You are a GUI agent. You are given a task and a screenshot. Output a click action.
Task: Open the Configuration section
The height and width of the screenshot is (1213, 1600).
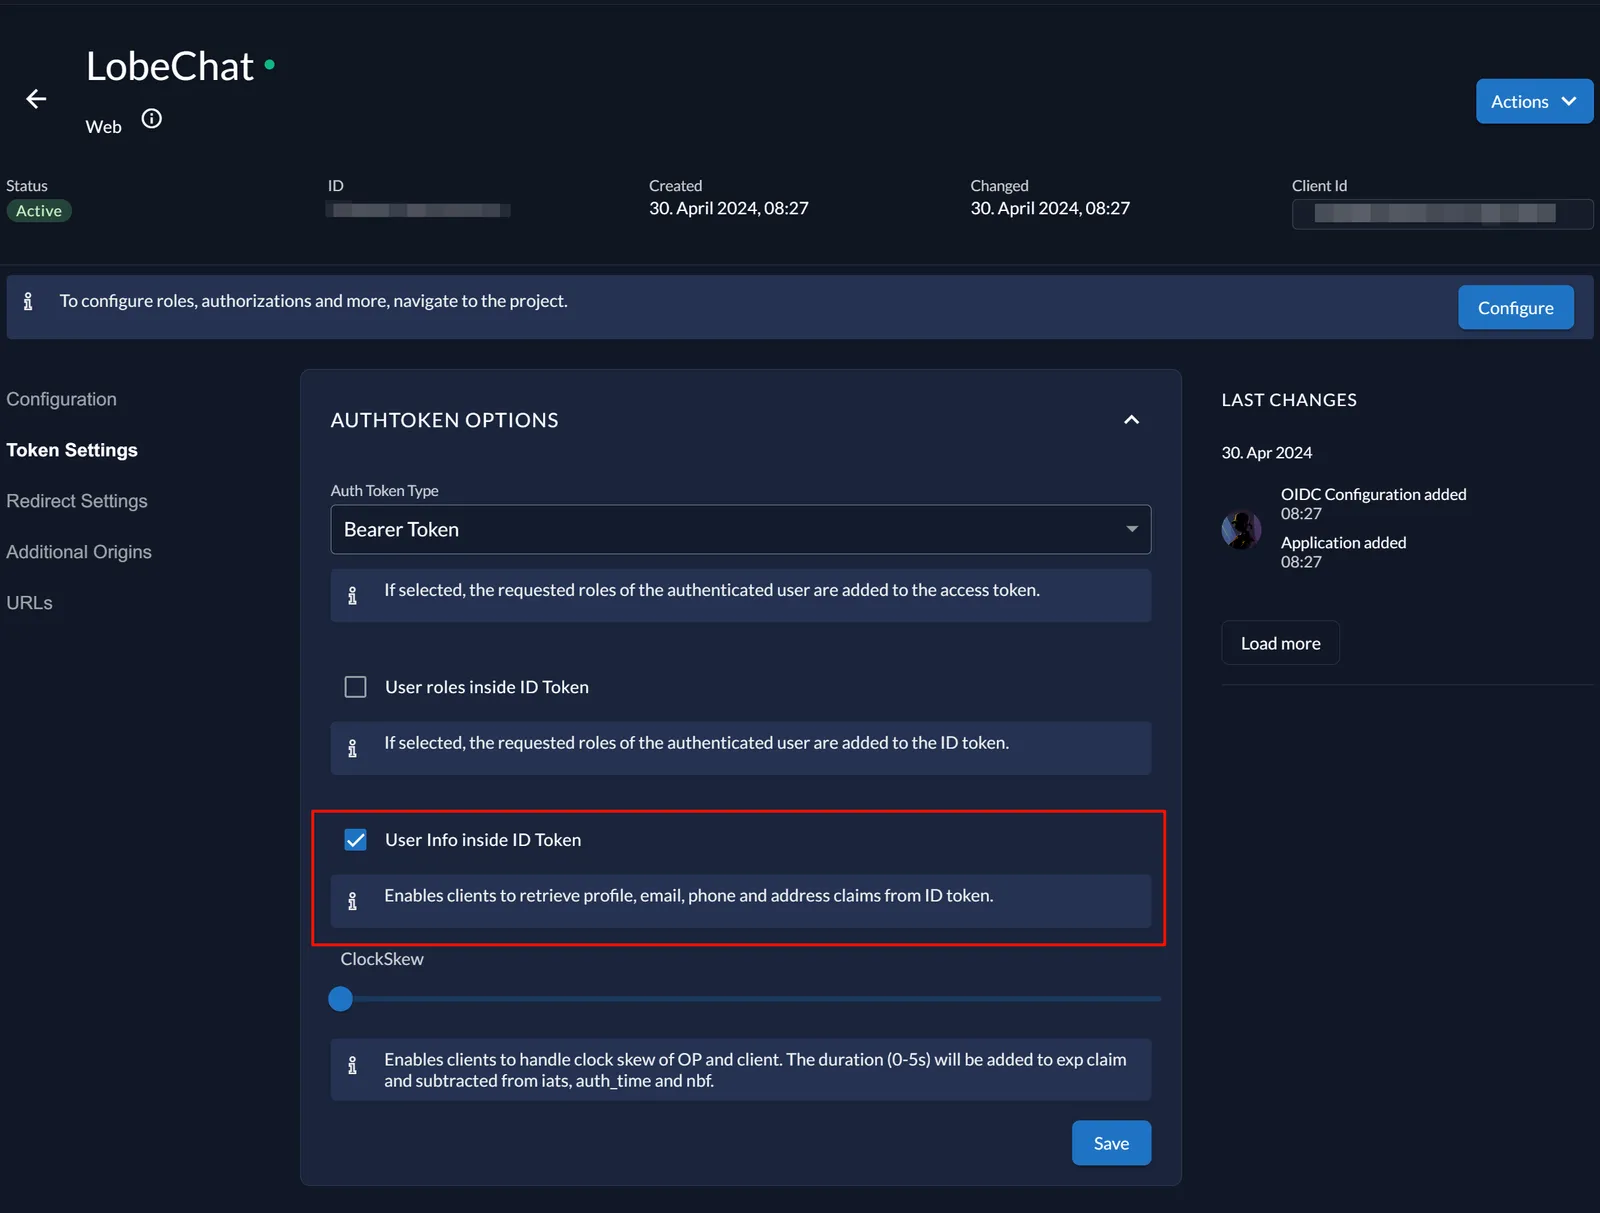point(62,399)
